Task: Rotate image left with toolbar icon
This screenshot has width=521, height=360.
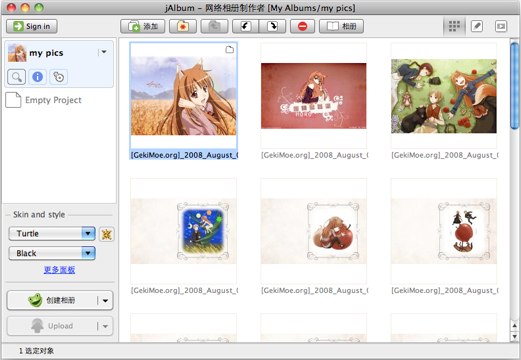Action: click(x=245, y=26)
